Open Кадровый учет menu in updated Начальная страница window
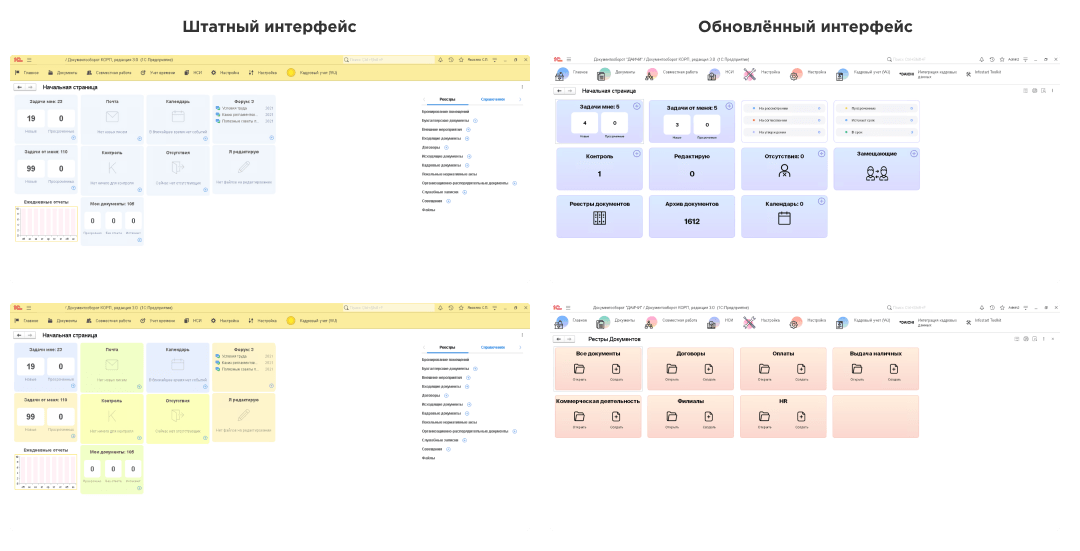 click(x=864, y=73)
